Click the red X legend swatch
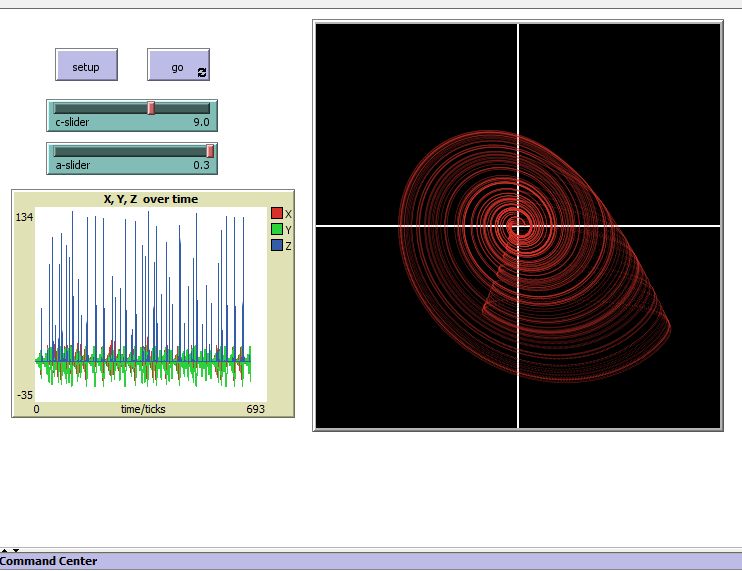 [277, 214]
